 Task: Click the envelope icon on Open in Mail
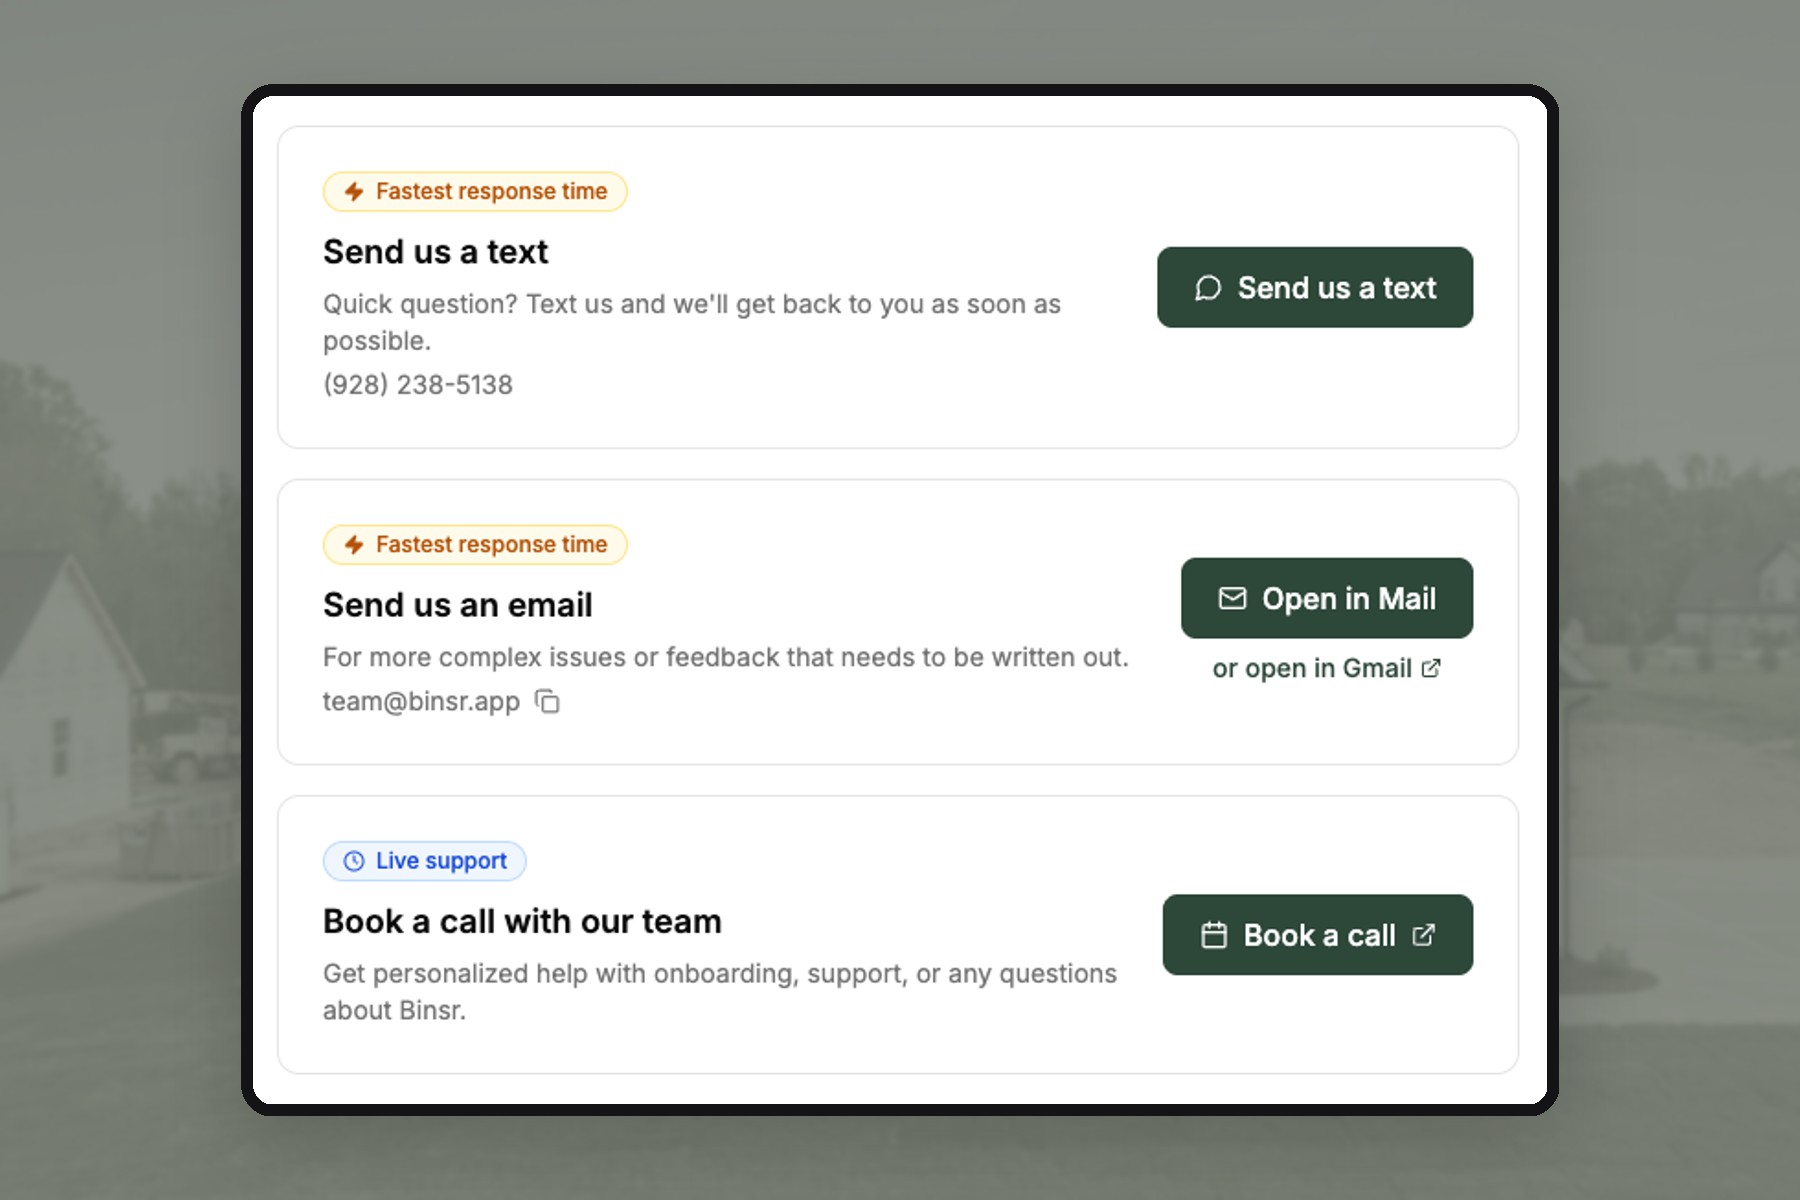click(1232, 598)
